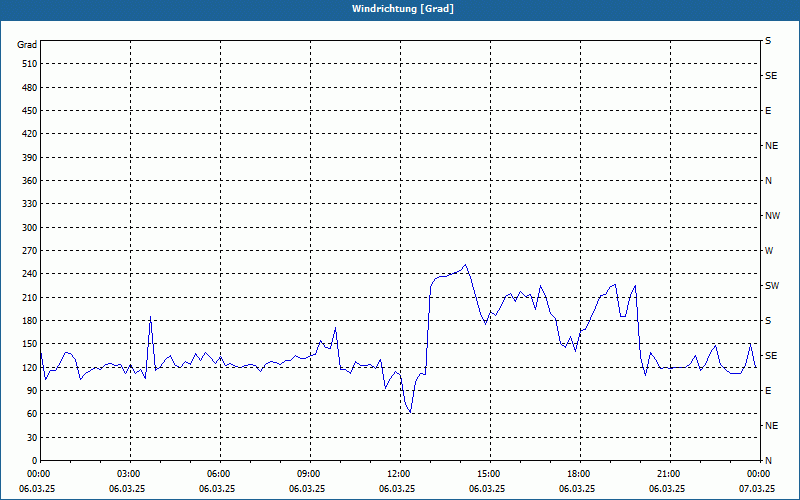Click the "Grad" y-axis unit label
The image size is (800, 500).
(x=27, y=45)
